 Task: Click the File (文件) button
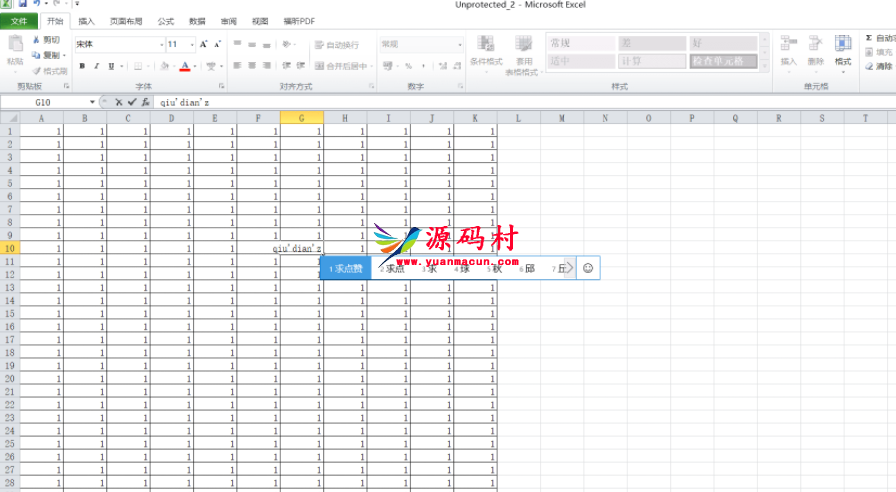click(19, 20)
